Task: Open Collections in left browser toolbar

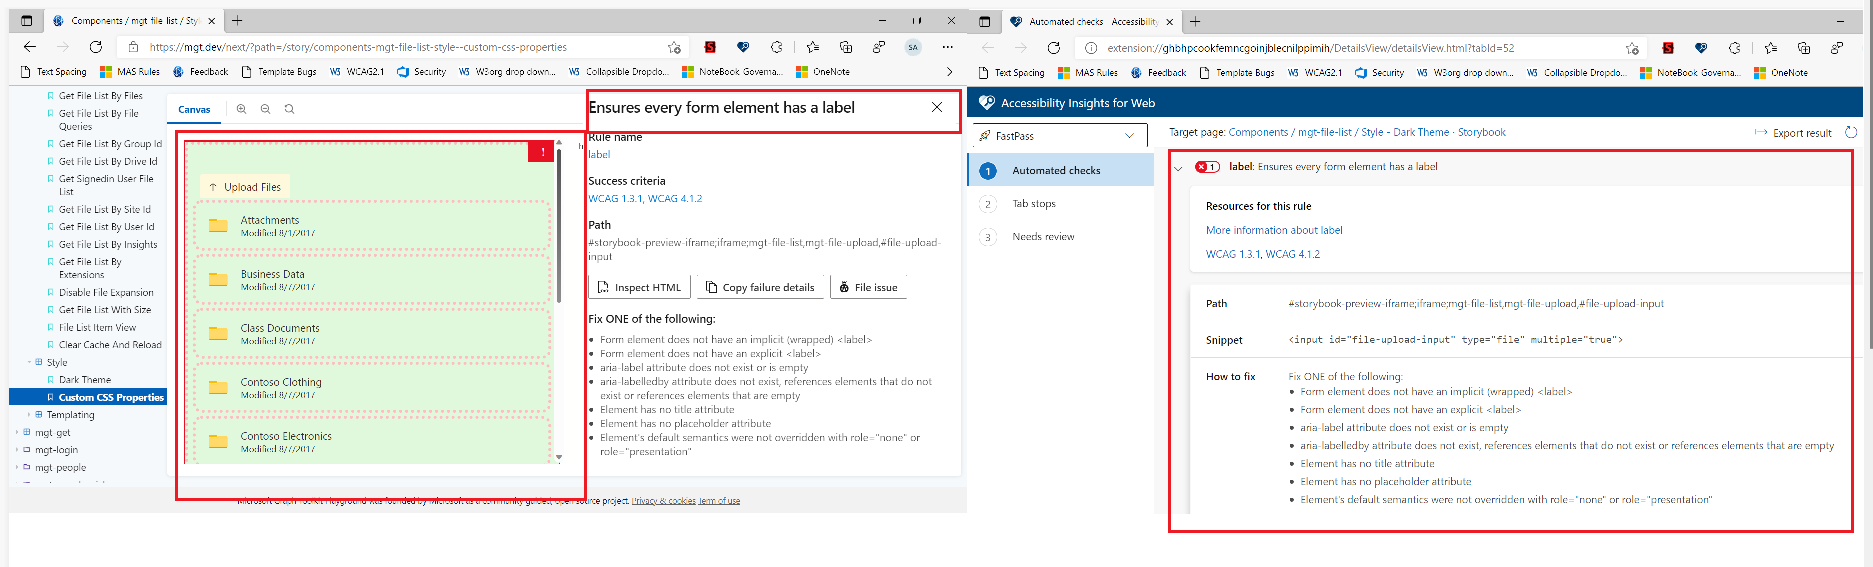Action: (x=846, y=47)
